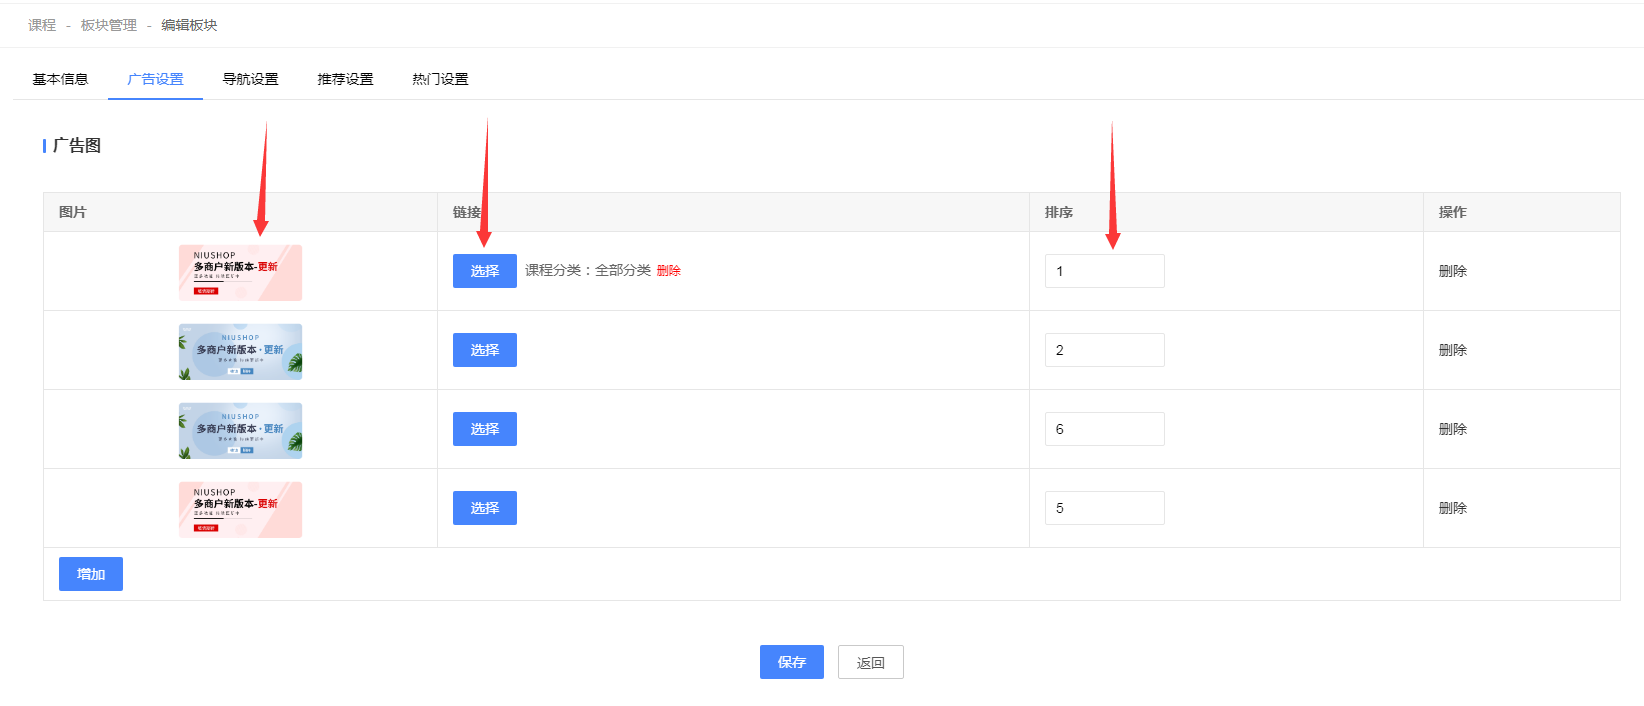Click 选择 button in the first row
Image resolution: width=1644 pixels, height=706 pixels.
click(485, 271)
